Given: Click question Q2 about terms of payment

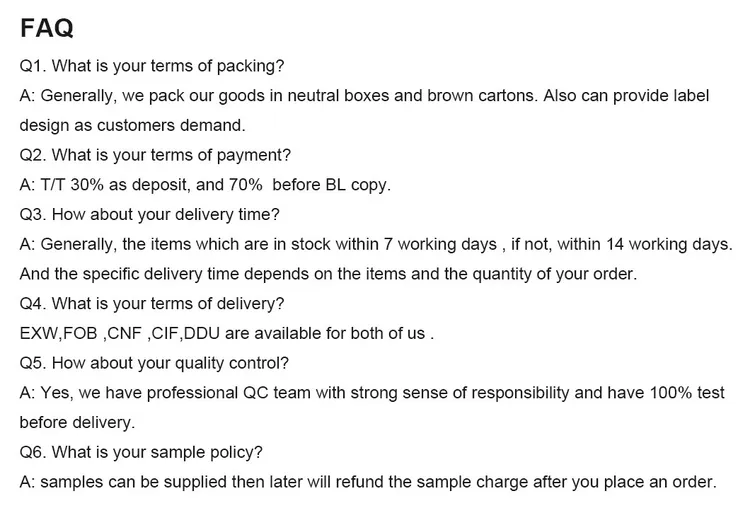Looking at the screenshot, I should pos(155,155).
